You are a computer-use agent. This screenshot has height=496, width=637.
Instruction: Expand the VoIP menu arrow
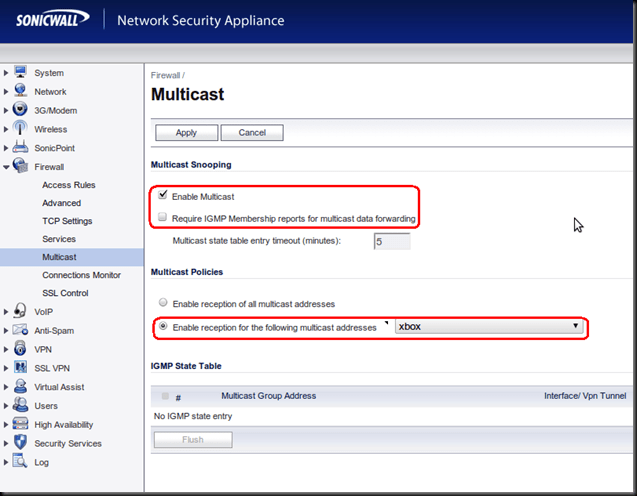6,312
